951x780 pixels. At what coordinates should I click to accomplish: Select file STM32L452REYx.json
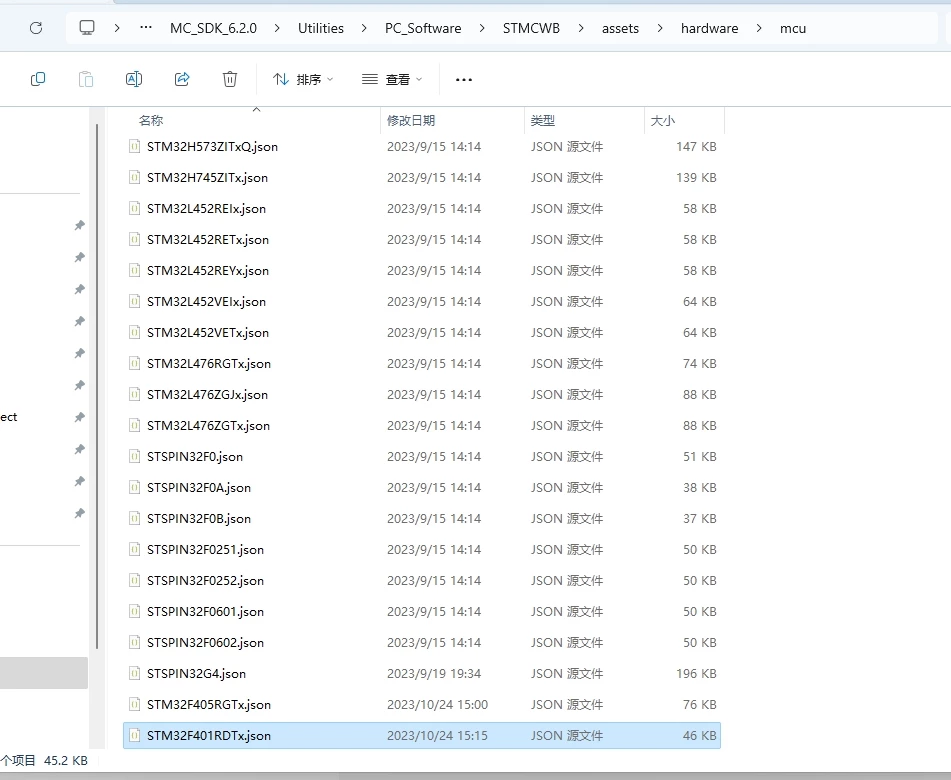click(x=422, y=271)
